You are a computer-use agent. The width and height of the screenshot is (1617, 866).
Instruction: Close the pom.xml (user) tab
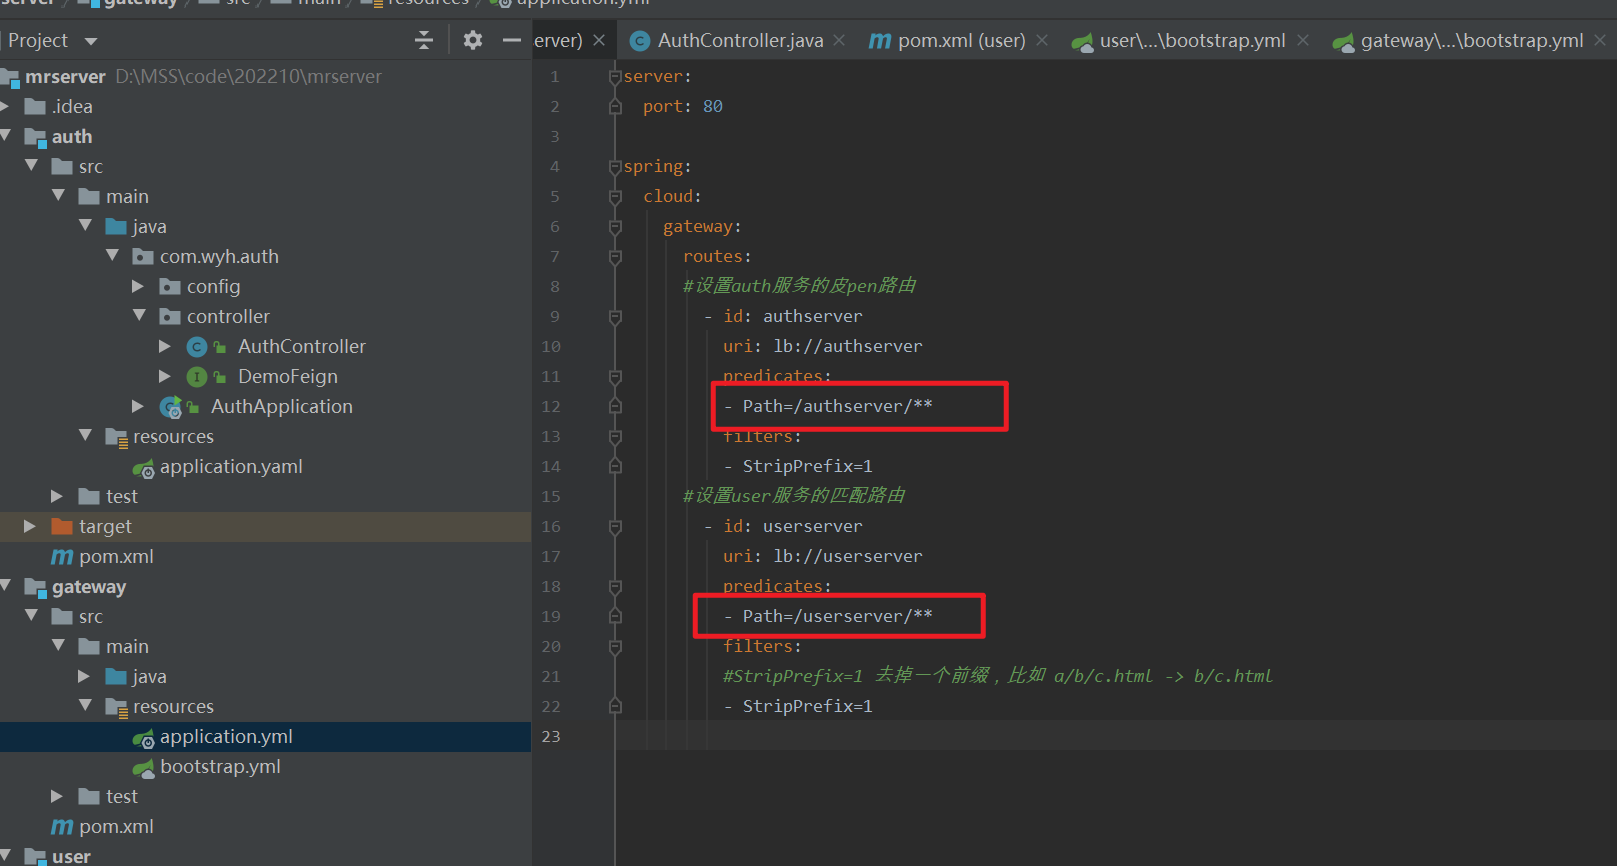coord(1042,40)
